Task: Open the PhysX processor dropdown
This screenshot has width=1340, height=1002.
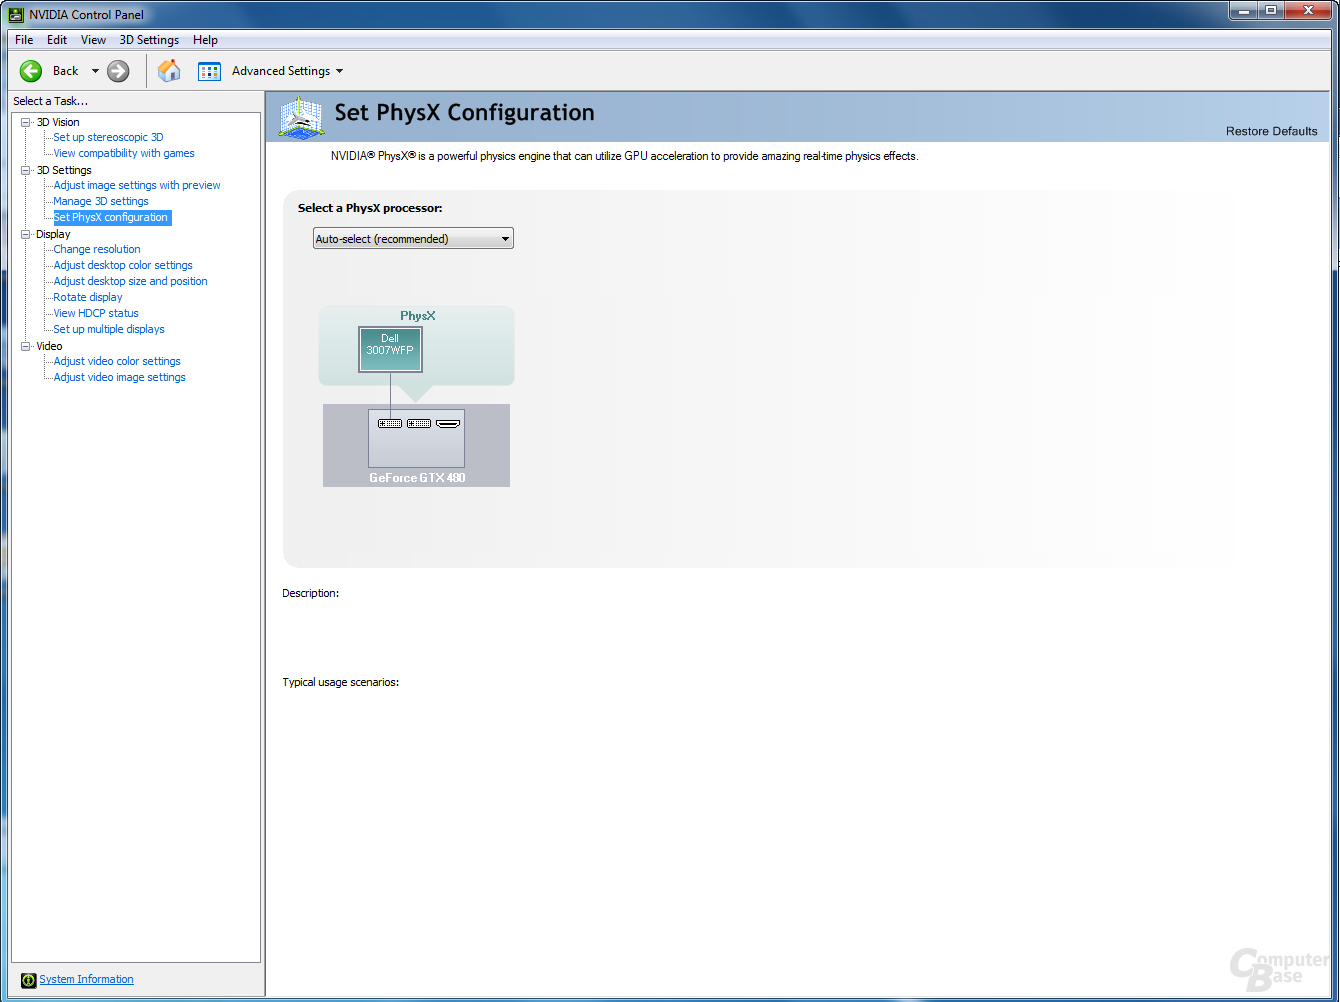Action: pos(413,239)
